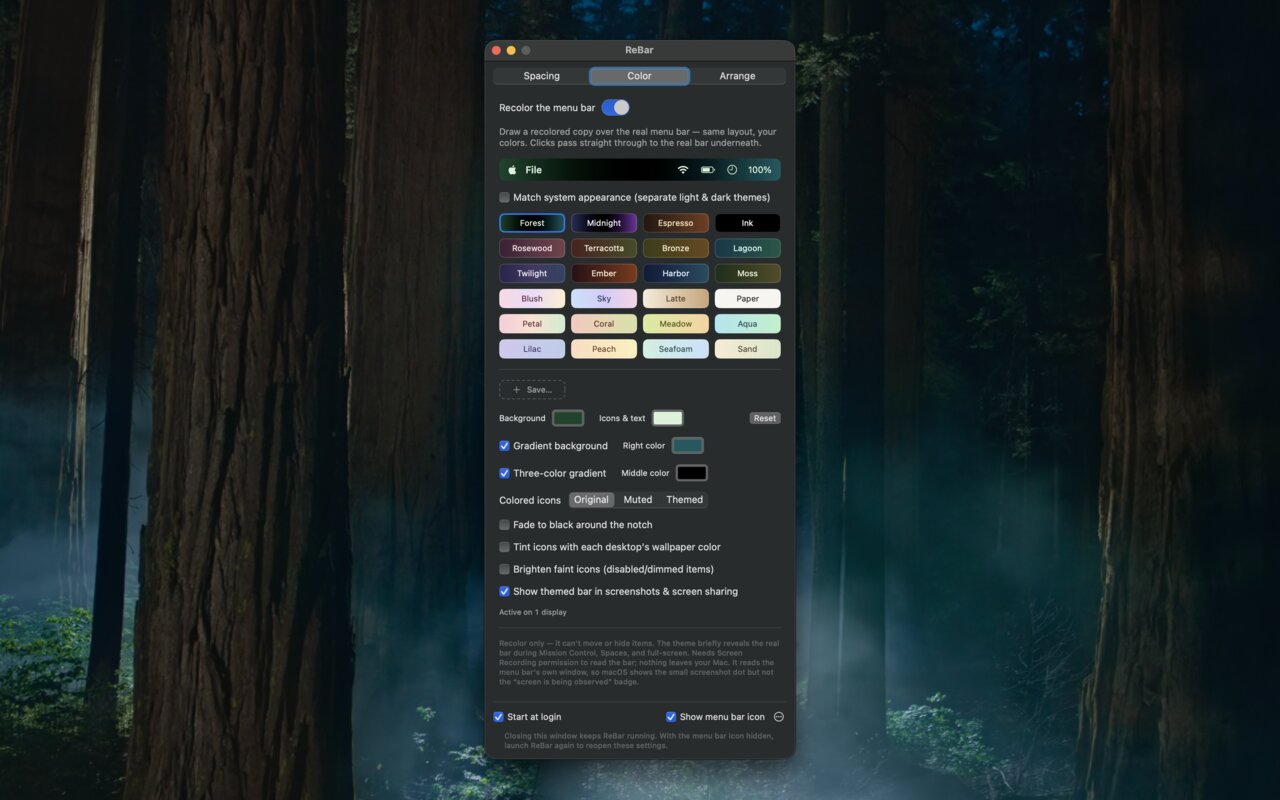Disable Start at login

point(499,717)
